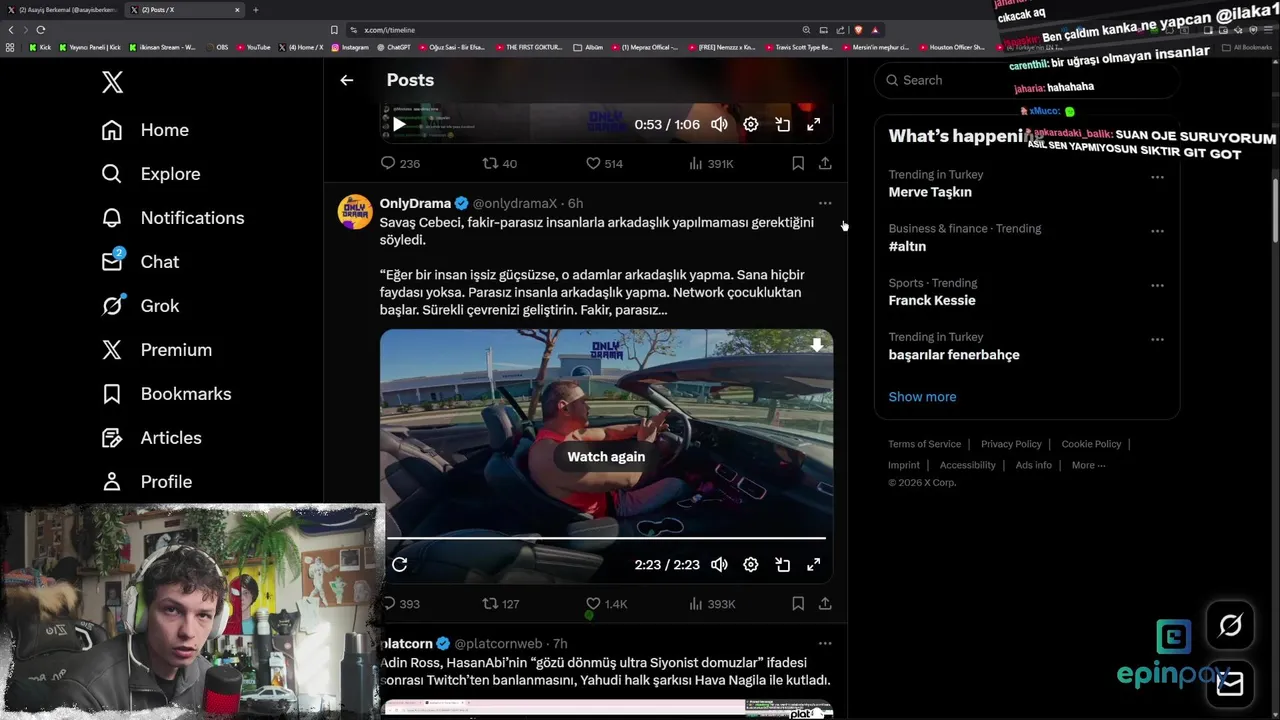Click the X Search input field

[x=1027, y=80]
